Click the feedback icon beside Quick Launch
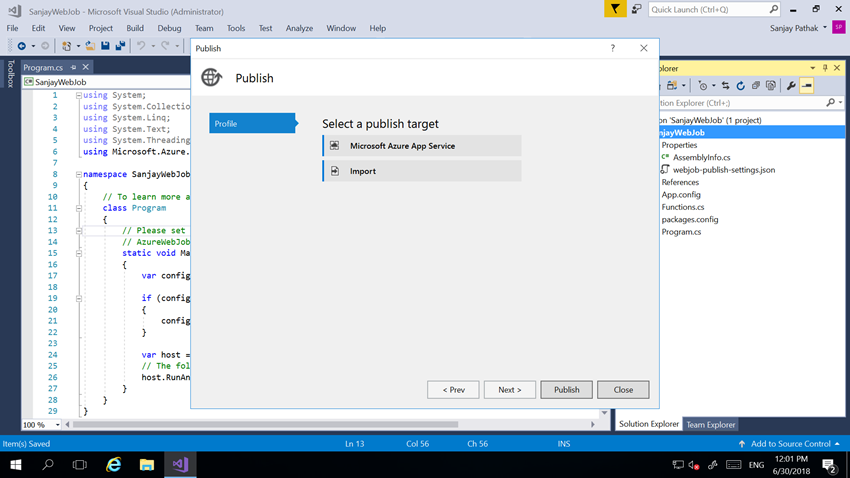Screen dimensions: 850x478 click(x=636, y=9)
